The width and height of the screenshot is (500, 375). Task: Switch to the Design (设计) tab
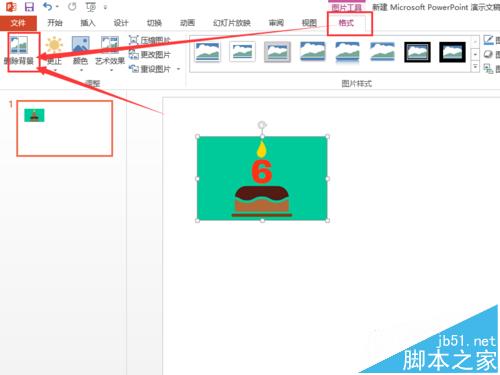[121, 23]
